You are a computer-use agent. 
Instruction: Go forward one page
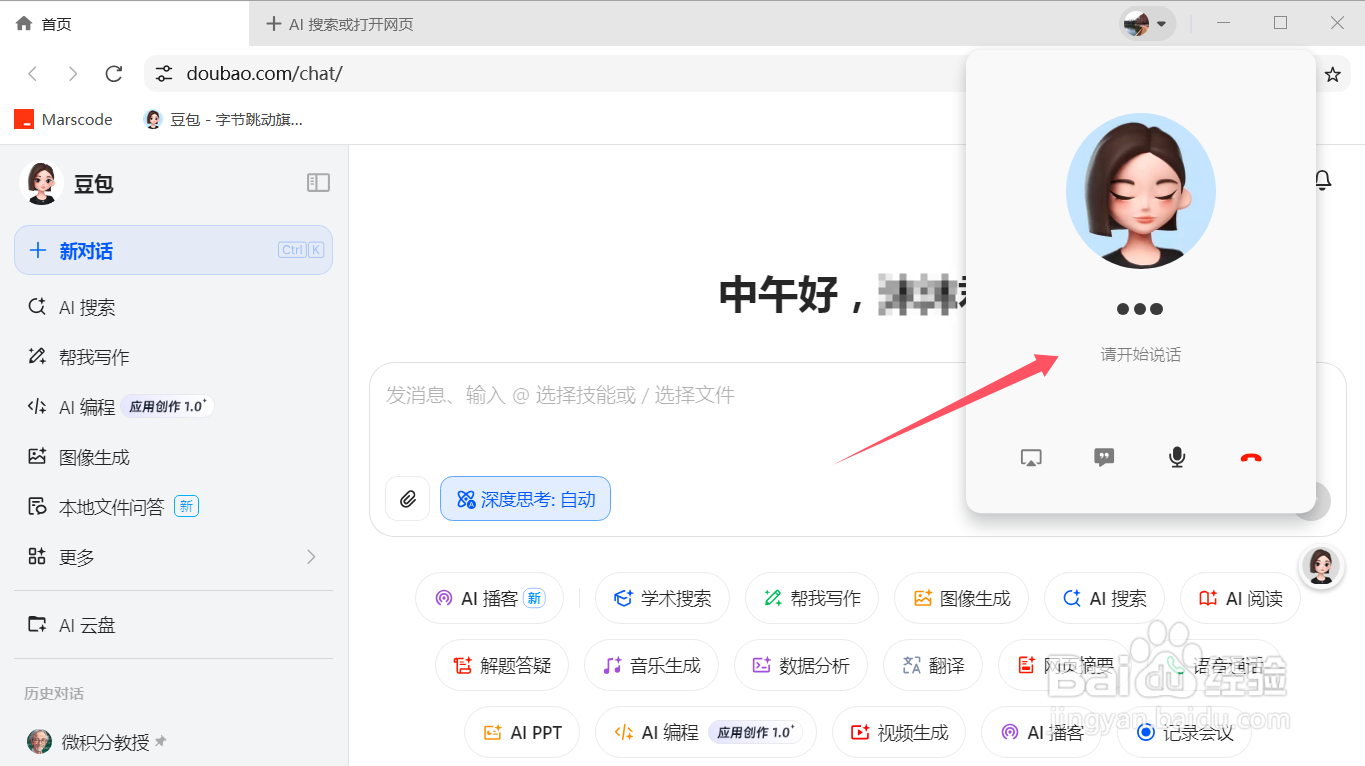coord(73,74)
